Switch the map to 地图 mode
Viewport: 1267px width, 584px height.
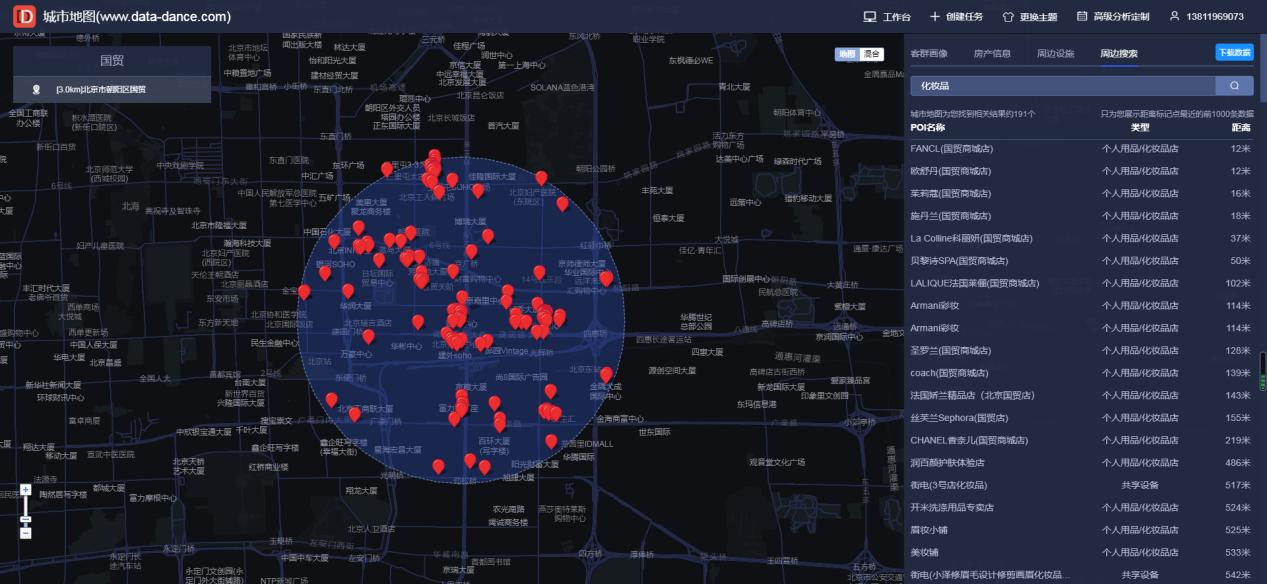pyautogui.click(x=847, y=54)
